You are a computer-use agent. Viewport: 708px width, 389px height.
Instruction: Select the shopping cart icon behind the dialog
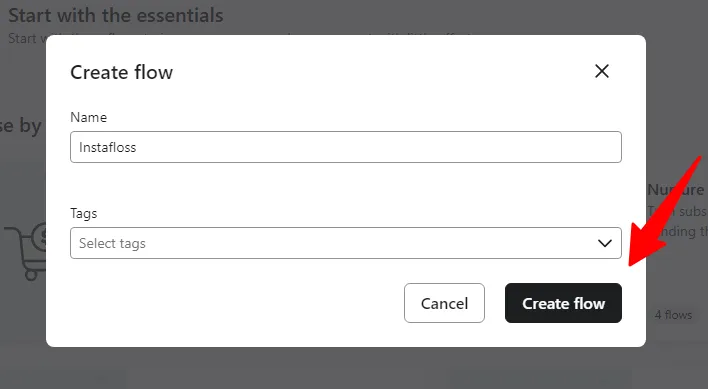25,251
